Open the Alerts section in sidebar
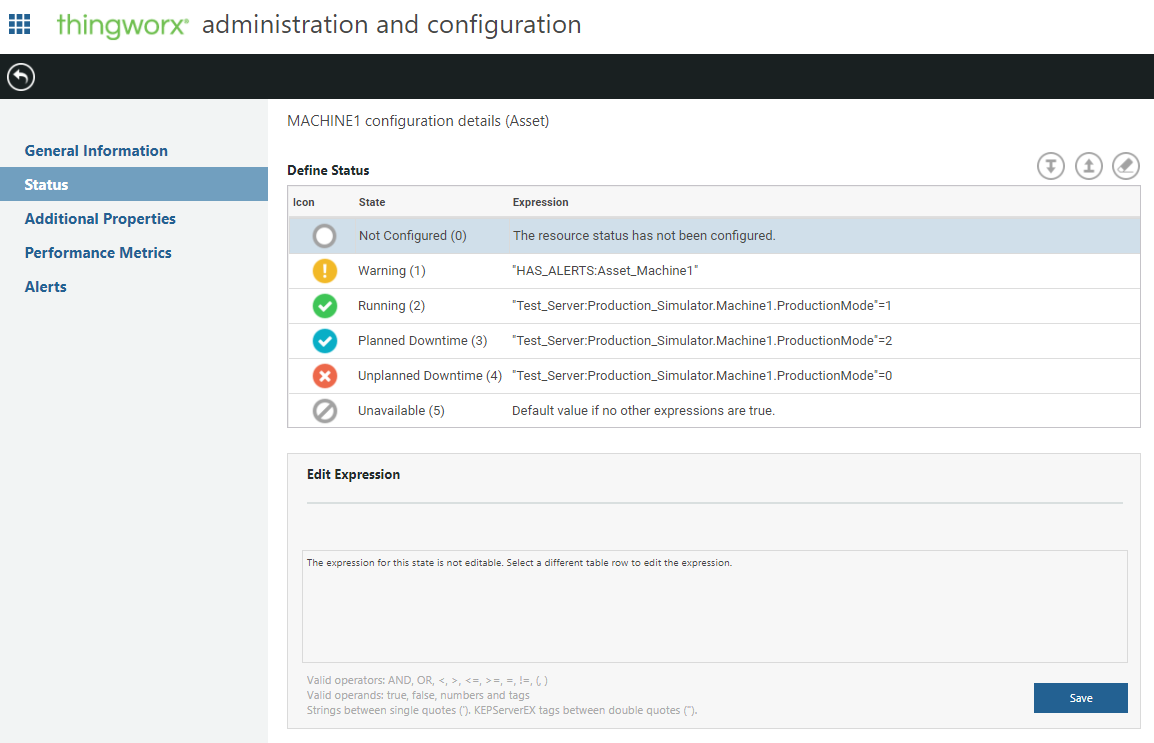The image size is (1154, 743). [46, 287]
